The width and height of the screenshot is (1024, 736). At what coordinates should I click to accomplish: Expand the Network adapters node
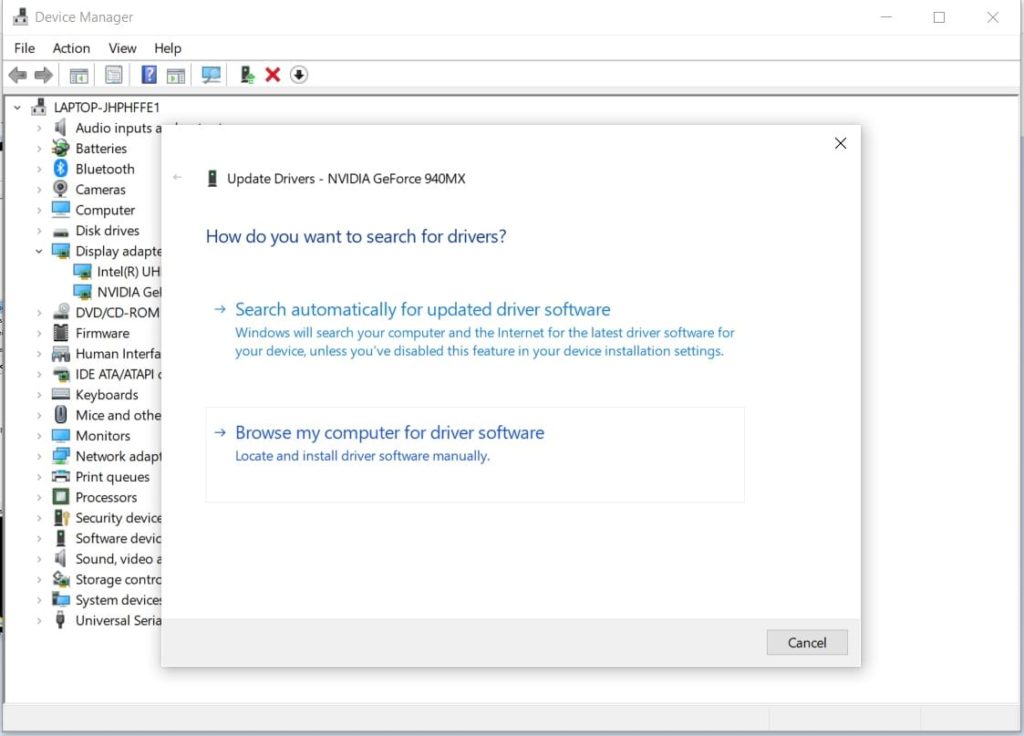(x=39, y=456)
